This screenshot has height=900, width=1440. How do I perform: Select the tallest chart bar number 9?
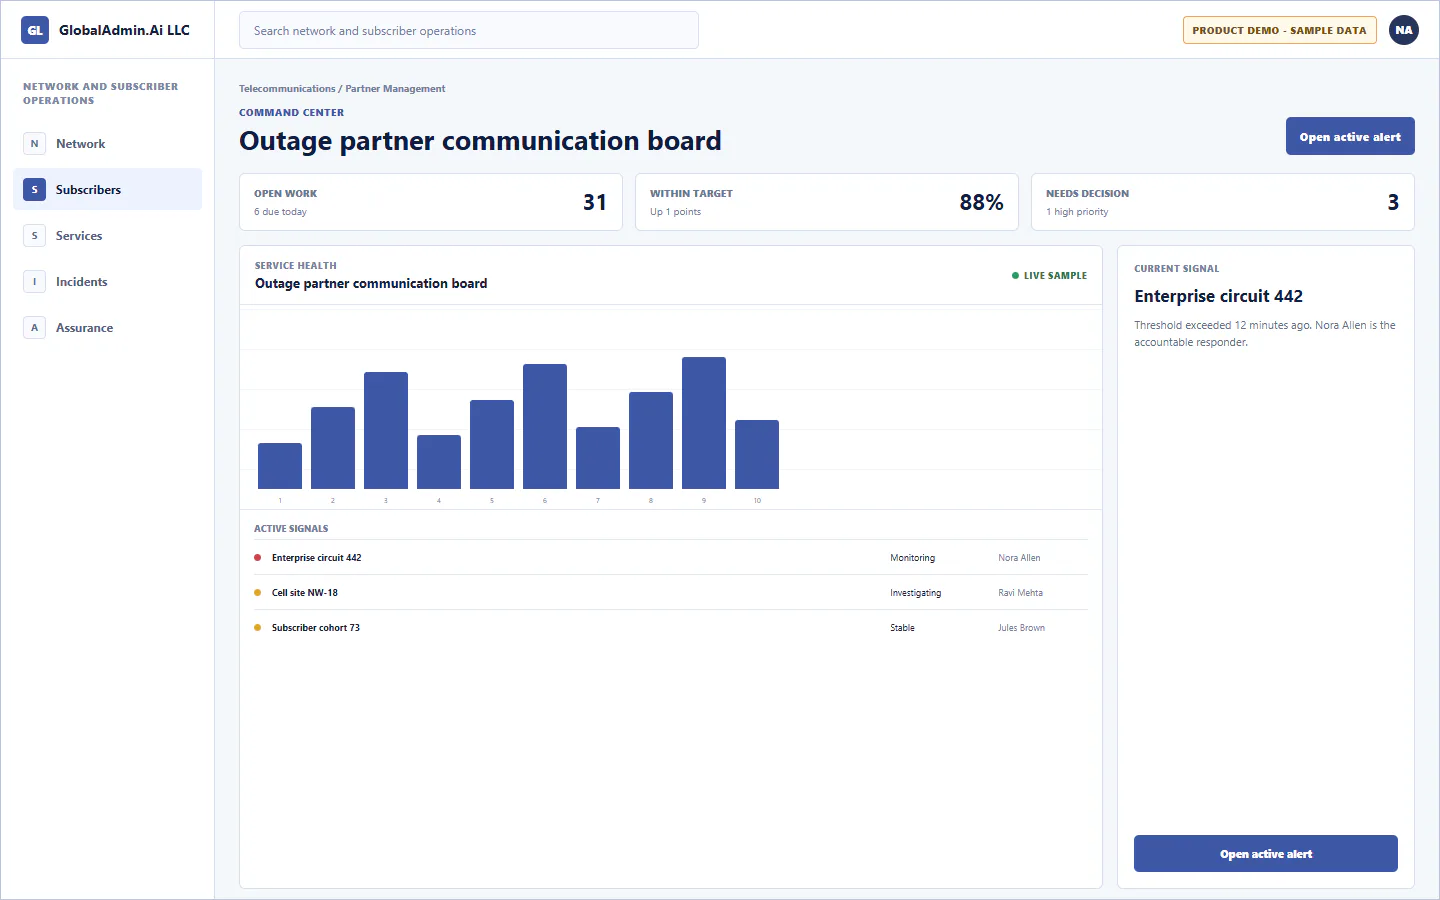point(704,423)
